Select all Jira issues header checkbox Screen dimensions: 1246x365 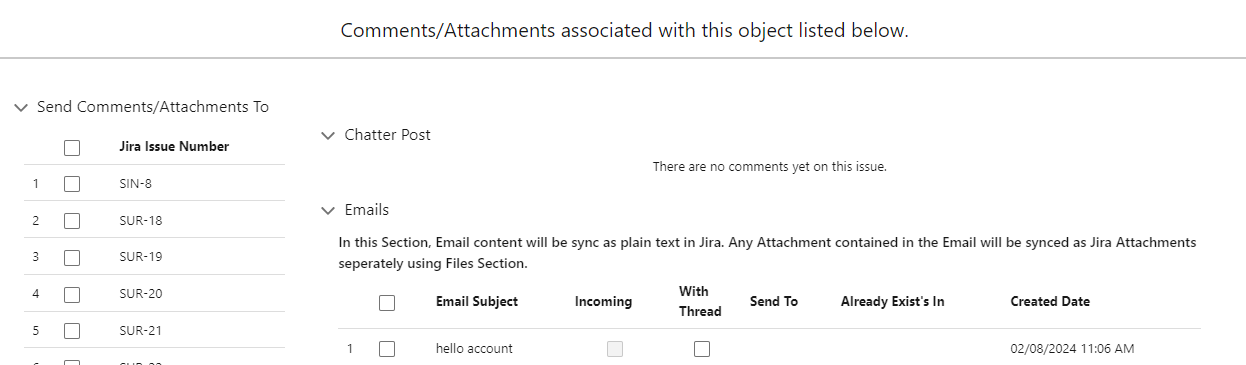(72, 148)
